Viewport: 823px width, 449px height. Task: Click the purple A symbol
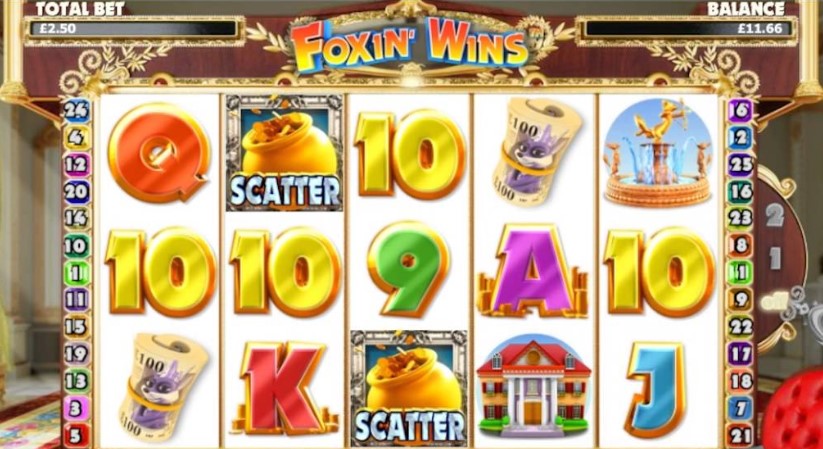pyautogui.click(x=532, y=270)
